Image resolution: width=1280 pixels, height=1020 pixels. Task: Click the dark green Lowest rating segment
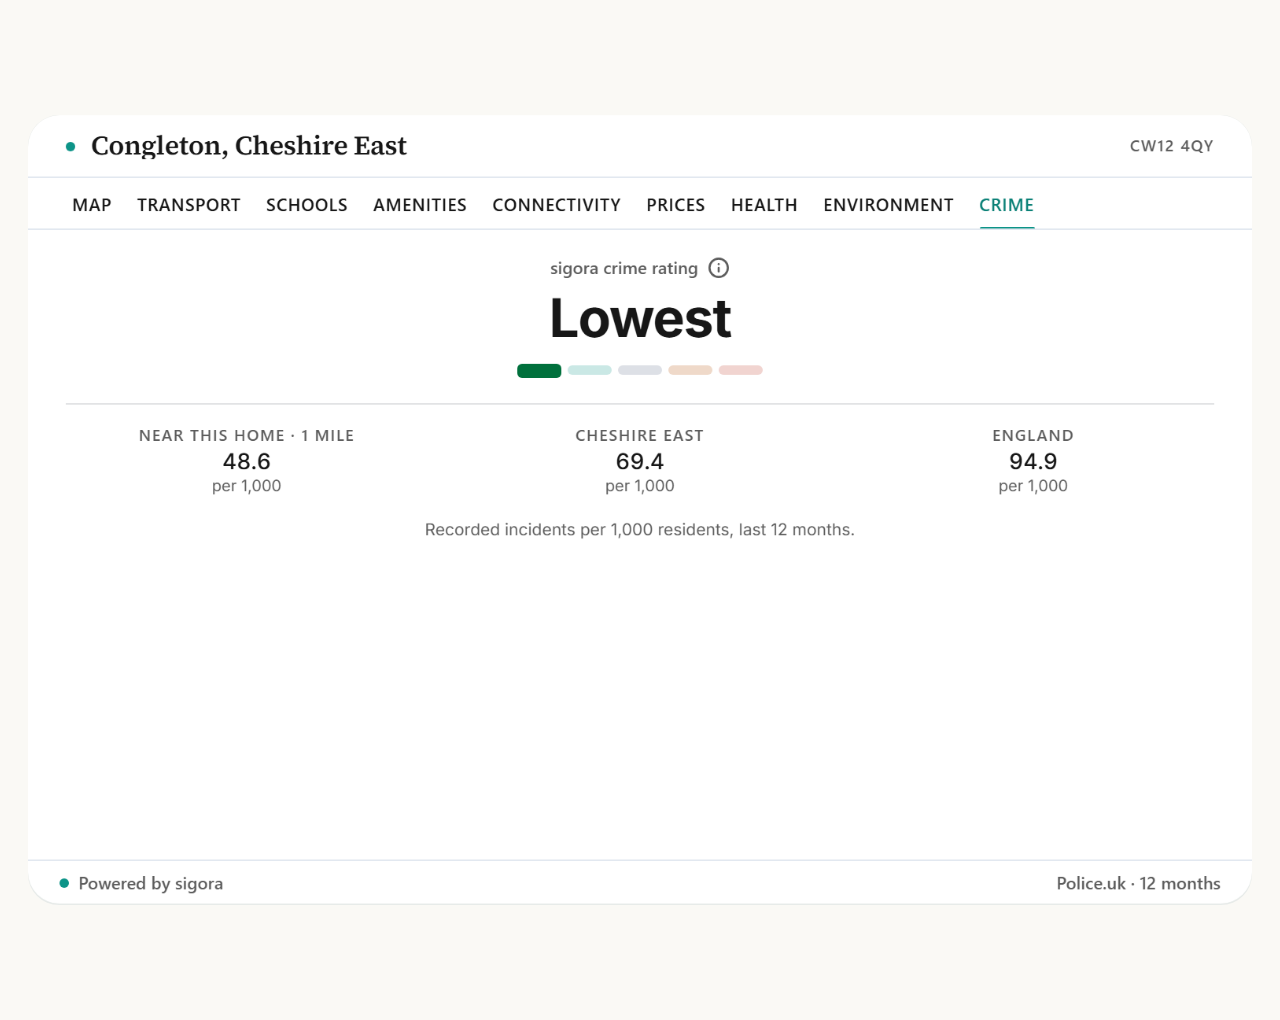tap(539, 371)
